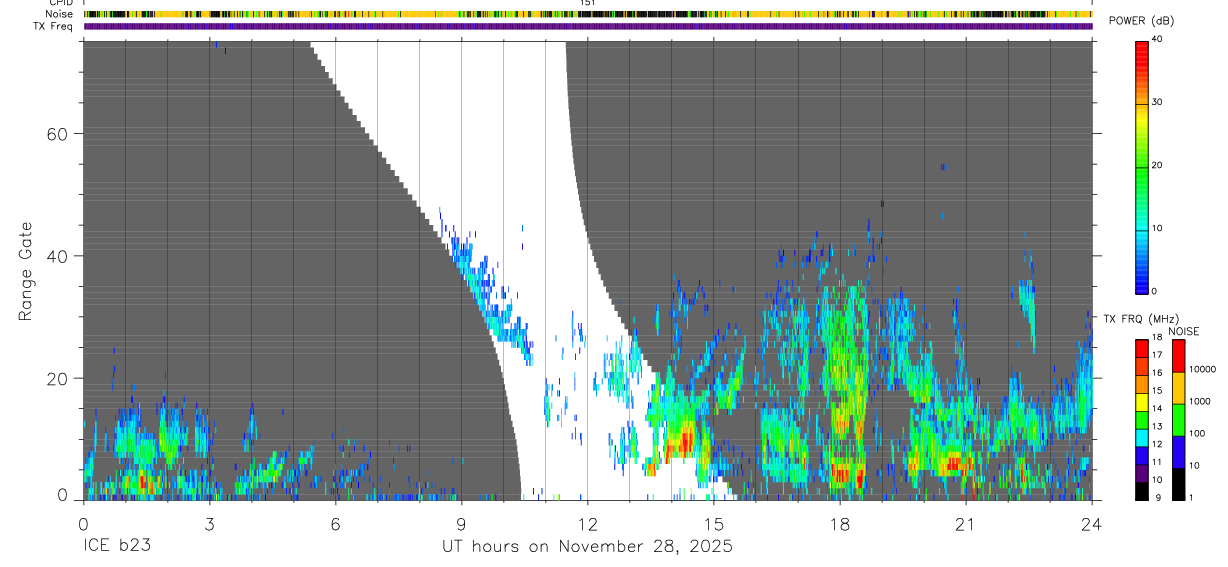Click the strong red echo near 18 UT at low range
The image size is (1228, 567).
843,474
